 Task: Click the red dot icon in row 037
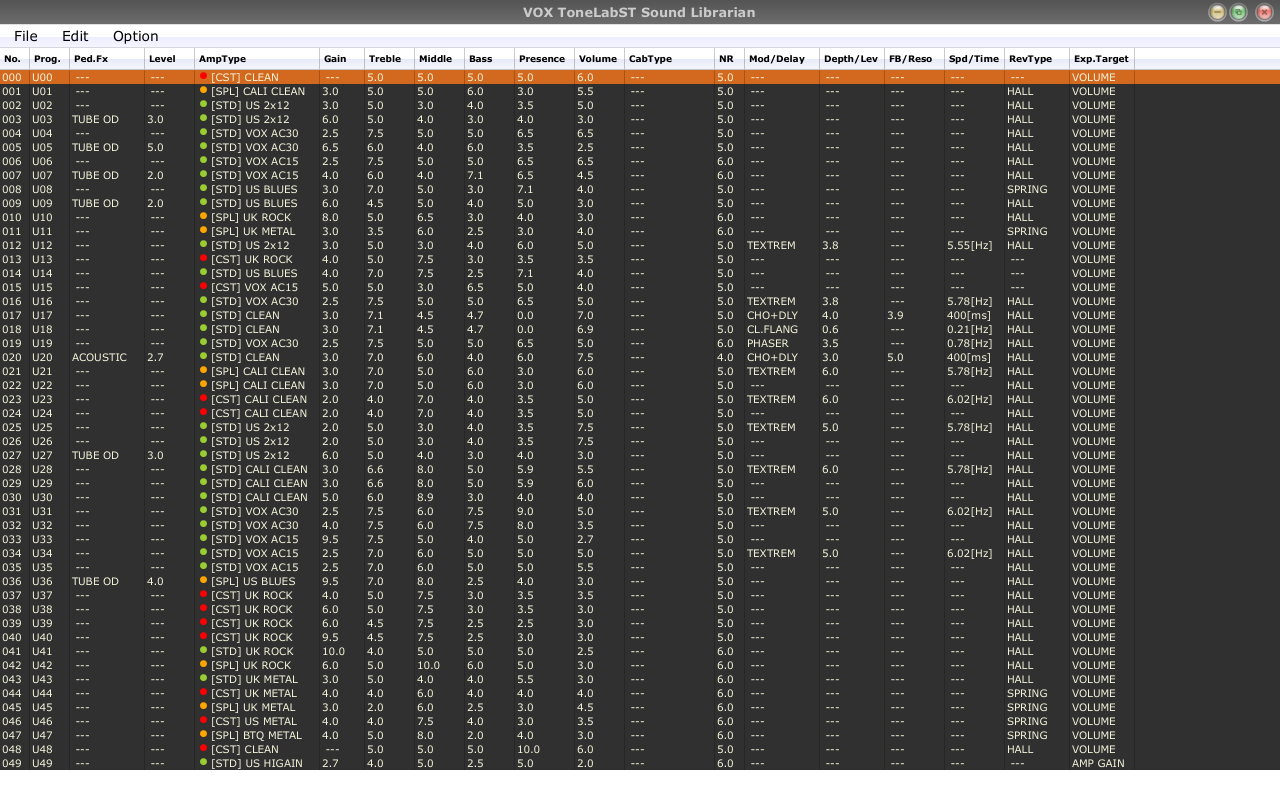pos(204,594)
